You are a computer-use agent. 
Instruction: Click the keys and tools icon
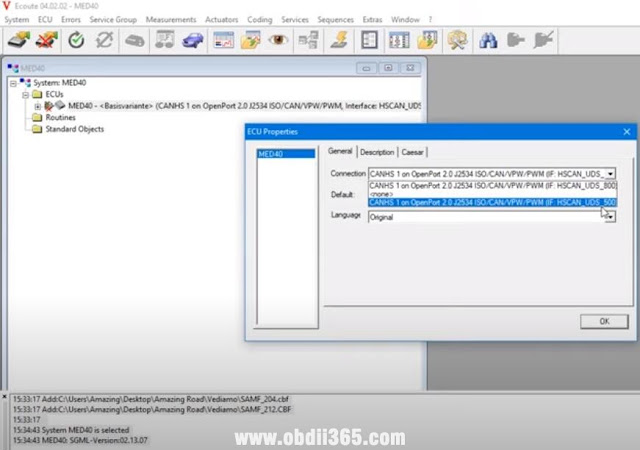458,40
